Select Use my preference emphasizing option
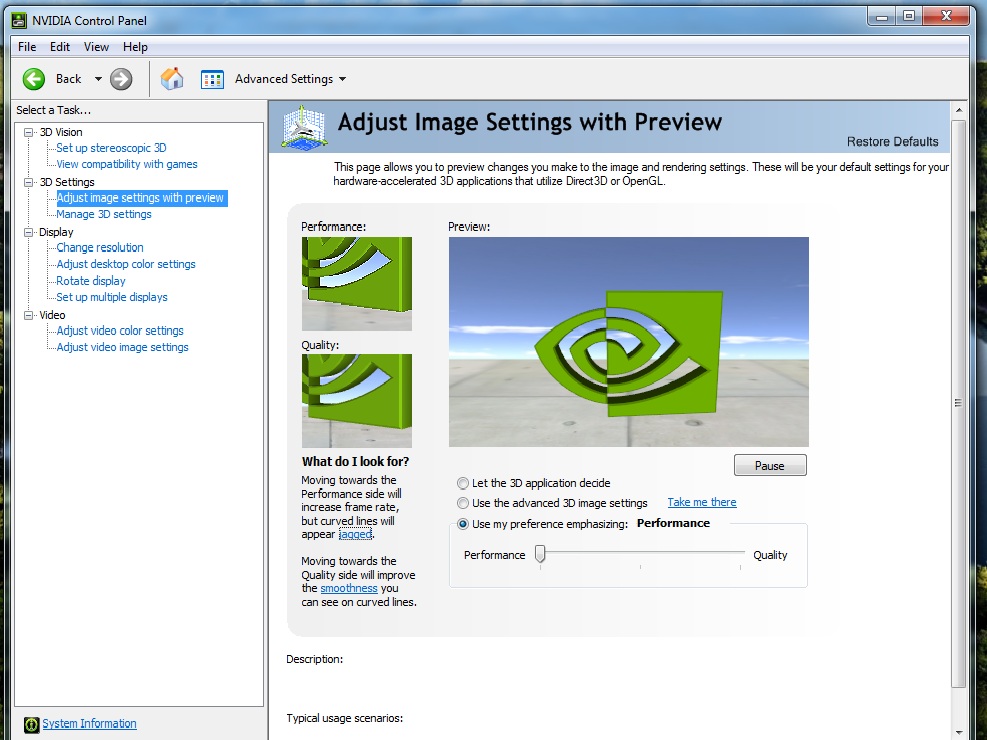The height and width of the screenshot is (740, 987). pos(463,524)
